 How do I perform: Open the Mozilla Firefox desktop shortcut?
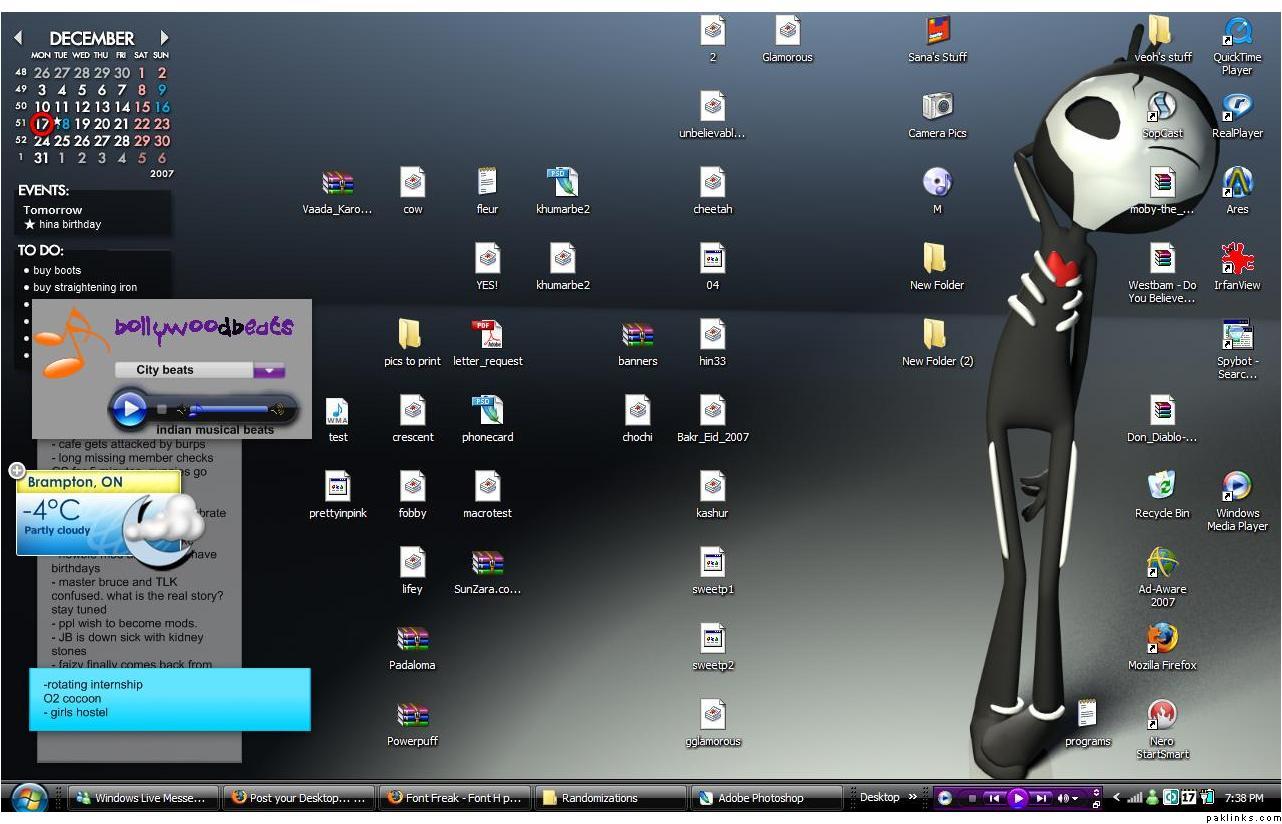pyautogui.click(x=1161, y=639)
